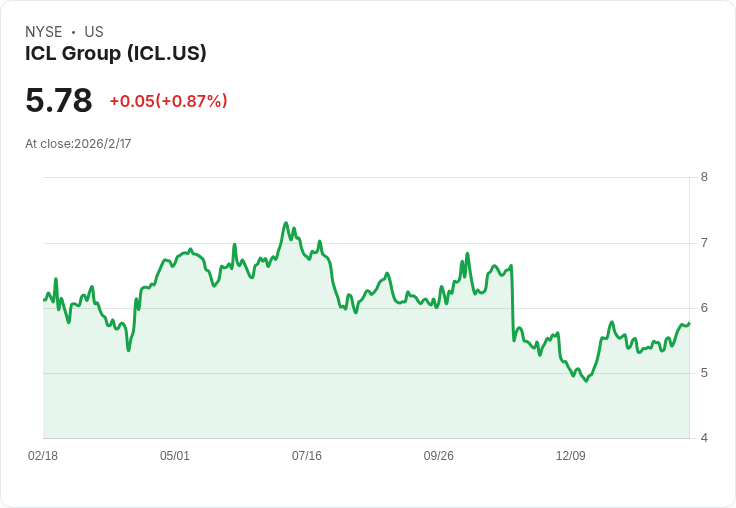The width and height of the screenshot is (736, 508).
Task: Click the 6 value on the price axis
Action: (704, 308)
